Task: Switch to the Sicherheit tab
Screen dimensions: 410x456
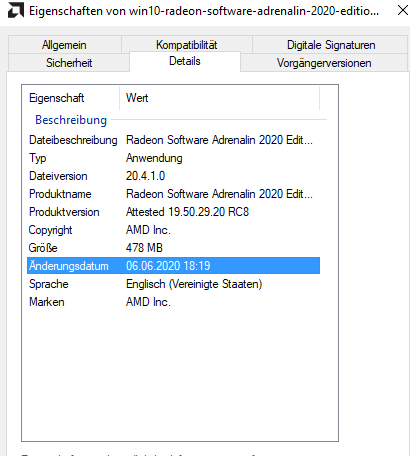Action: [69, 63]
